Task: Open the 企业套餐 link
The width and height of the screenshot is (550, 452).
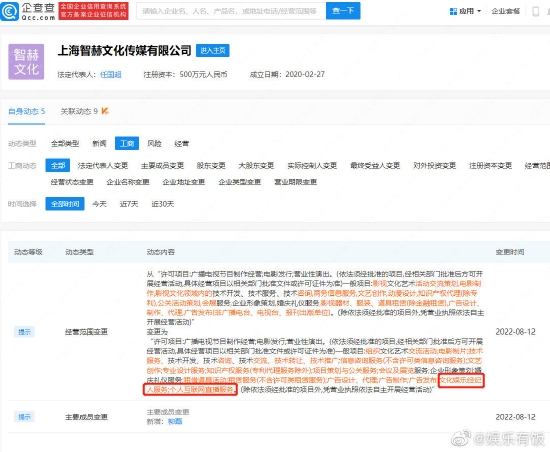Action: click(x=505, y=11)
